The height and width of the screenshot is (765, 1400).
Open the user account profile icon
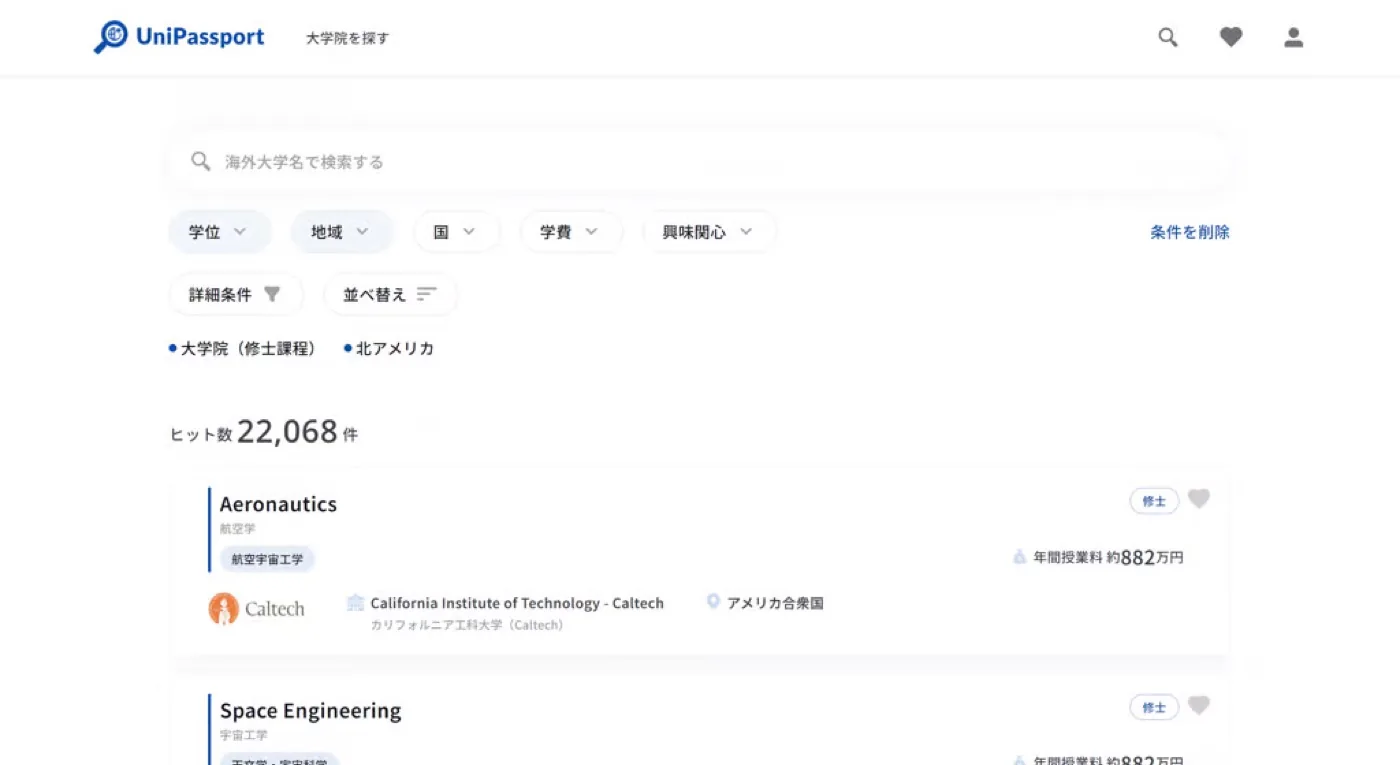[x=1294, y=38]
